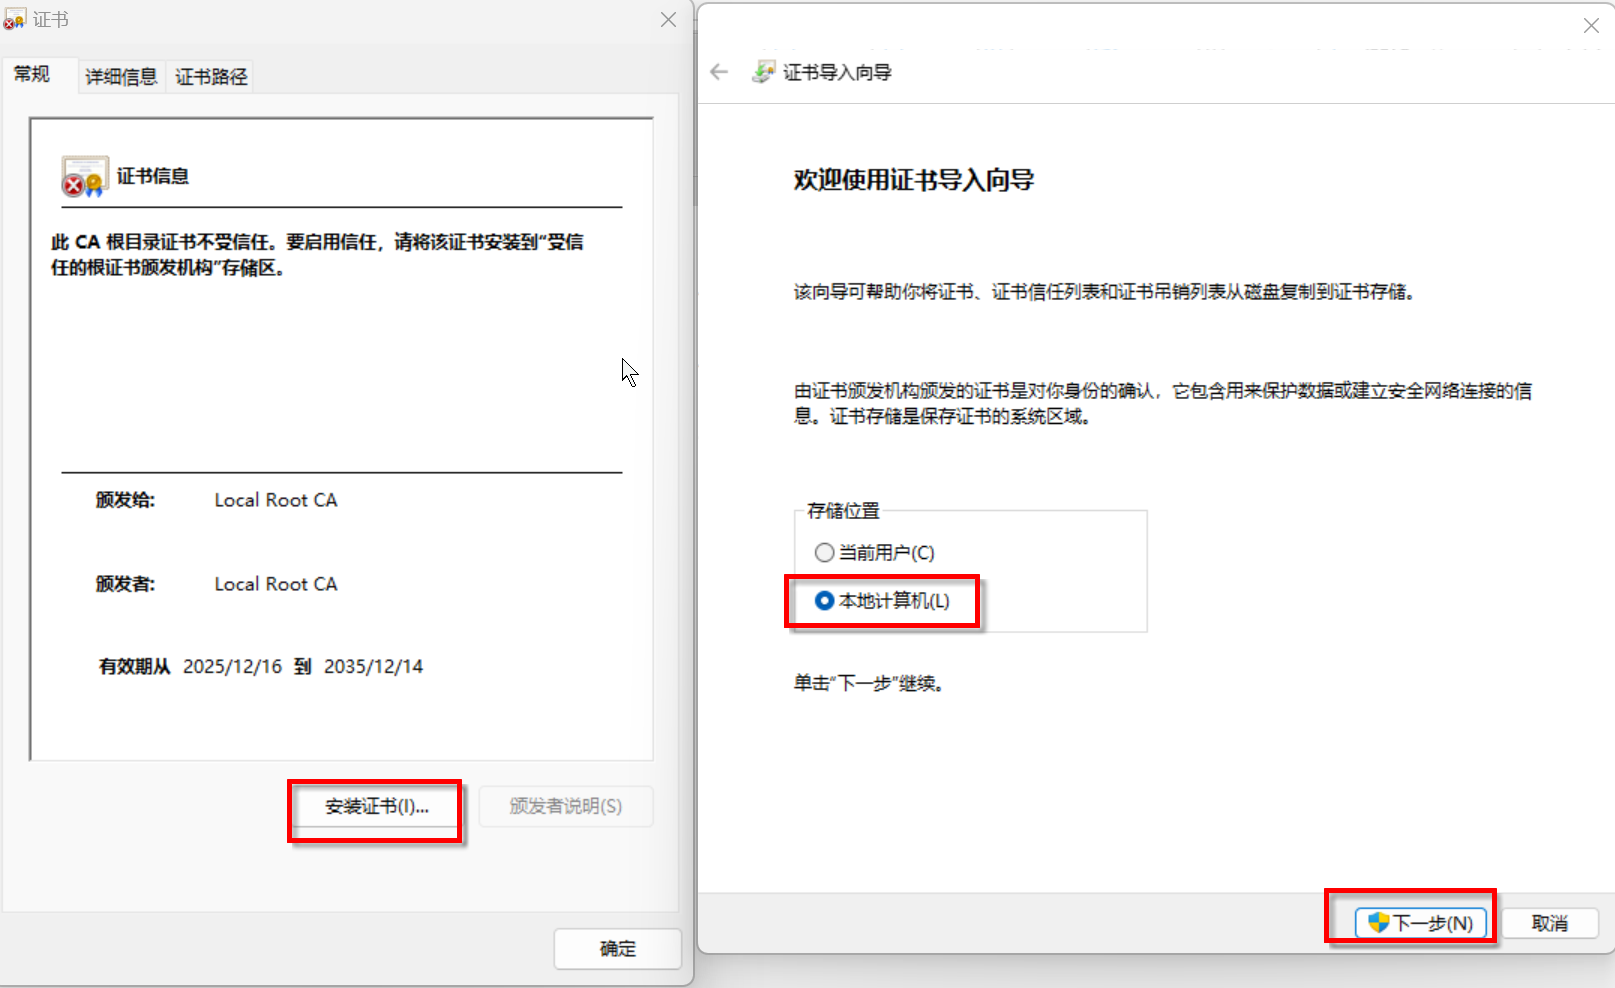Screen dimensions: 1615x988
Task: Click the shield icon on the 下一步 button
Action: (1379, 922)
